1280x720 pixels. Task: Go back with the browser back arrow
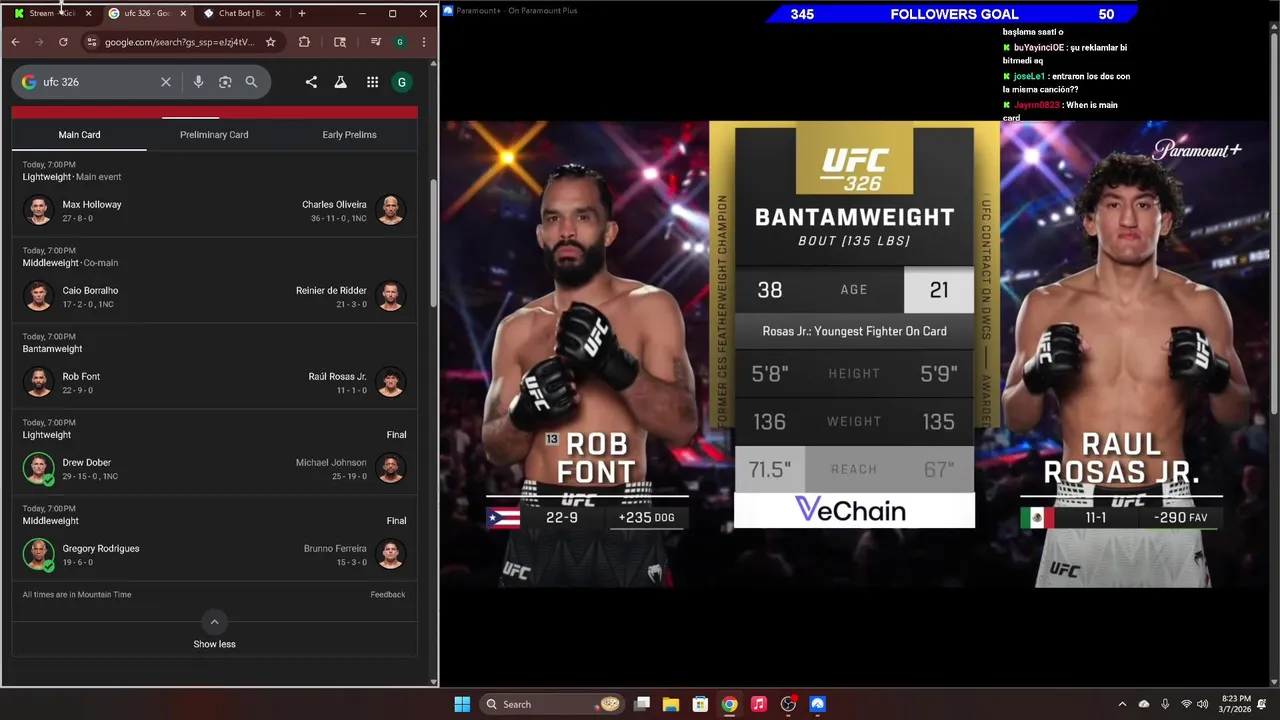(x=15, y=42)
